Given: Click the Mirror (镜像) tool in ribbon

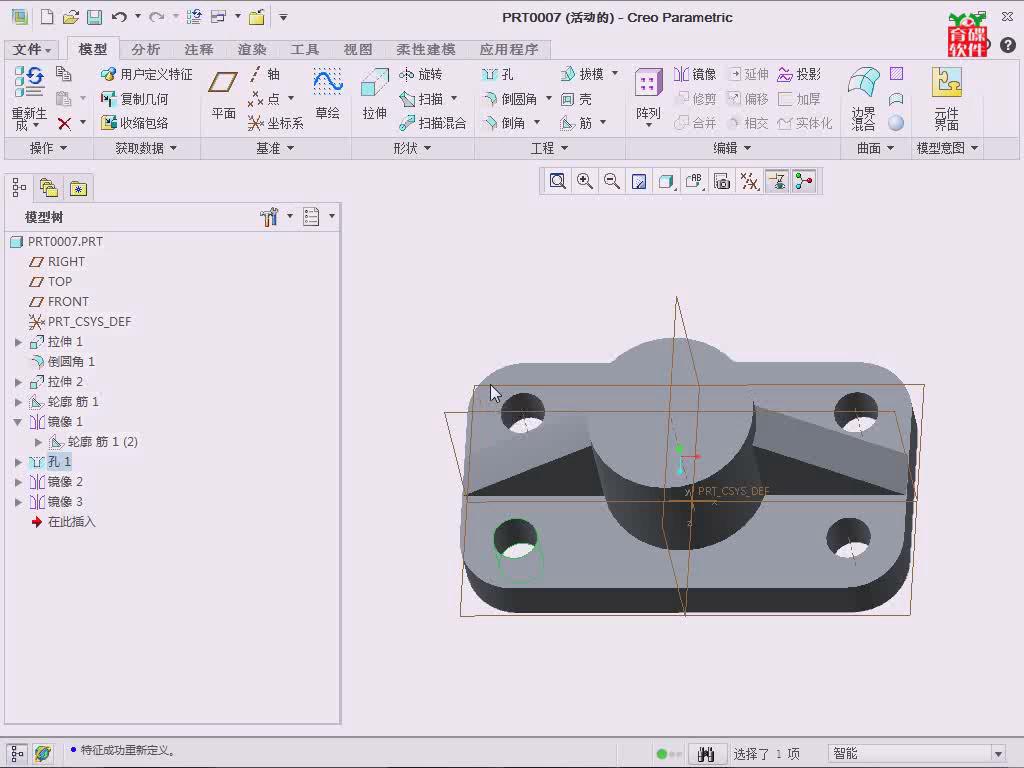Looking at the screenshot, I should coord(695,74).
